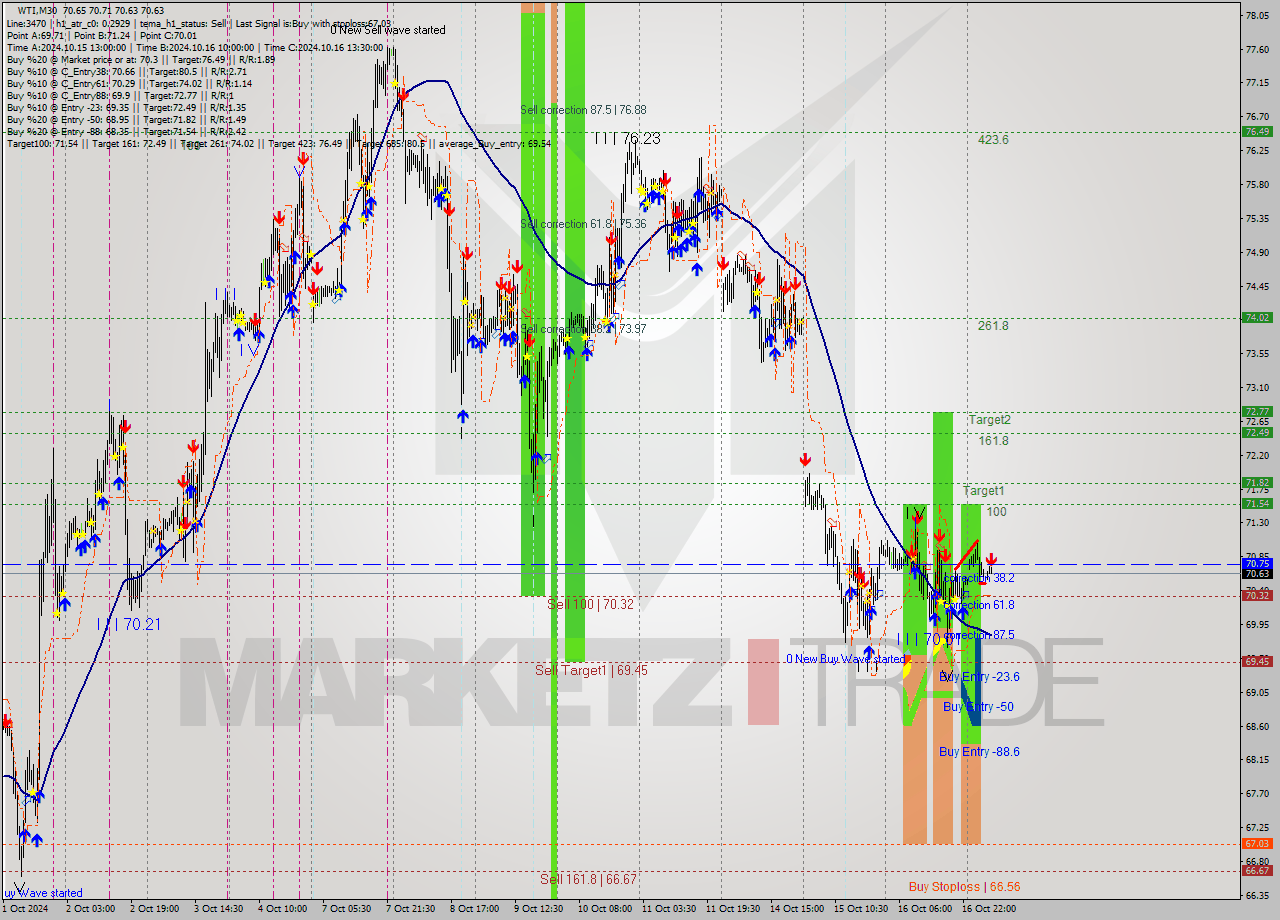Image resolution: width=1280 pixels, height=920 pixels.
Task: Click the 'Buy Entry -23.6' label
Action: click(979, 677)
